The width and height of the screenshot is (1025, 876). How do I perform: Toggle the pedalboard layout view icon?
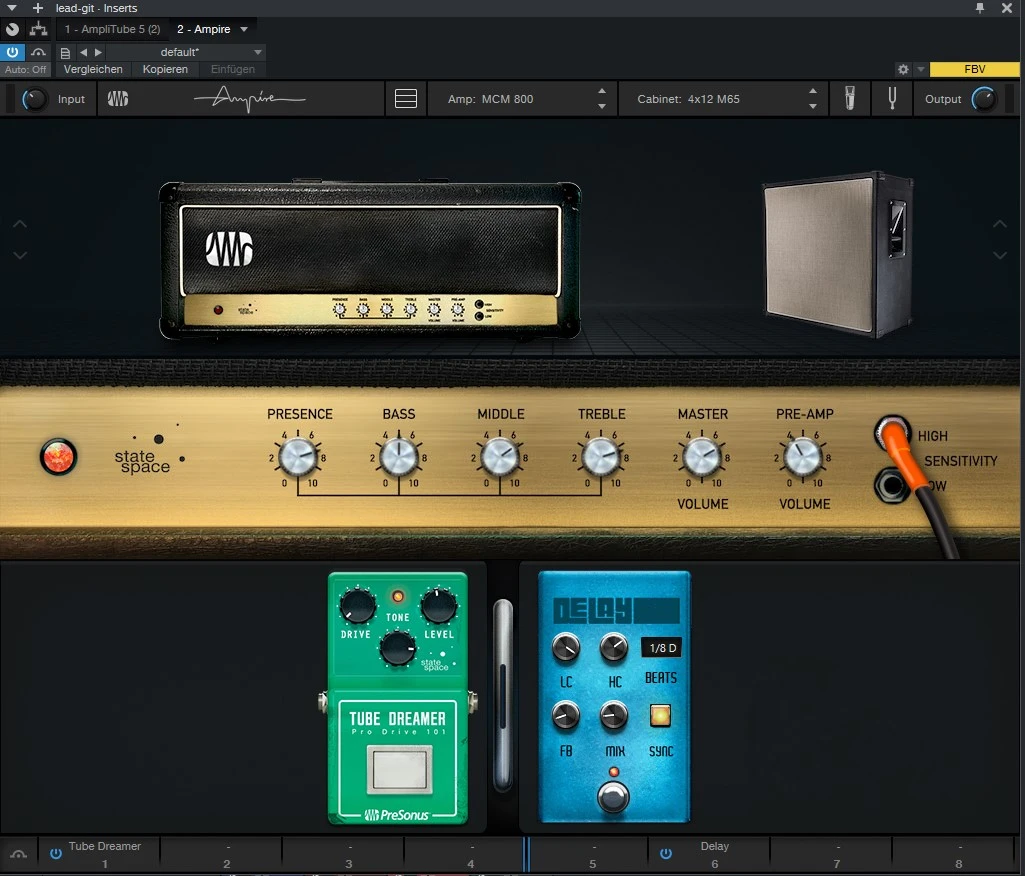pyautogui.click(x=405, y=99)
